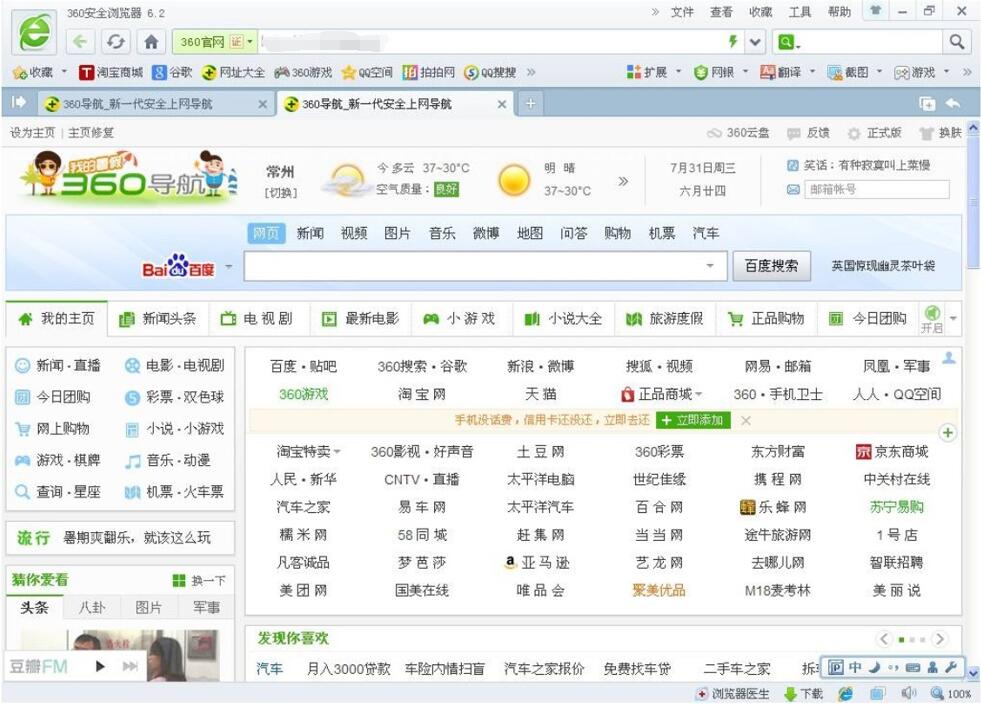This screenshot has width=981, height=704.
Task: Open 浏览器医生 in status bar
Action: pyautogui.click(x=733, y=693)
